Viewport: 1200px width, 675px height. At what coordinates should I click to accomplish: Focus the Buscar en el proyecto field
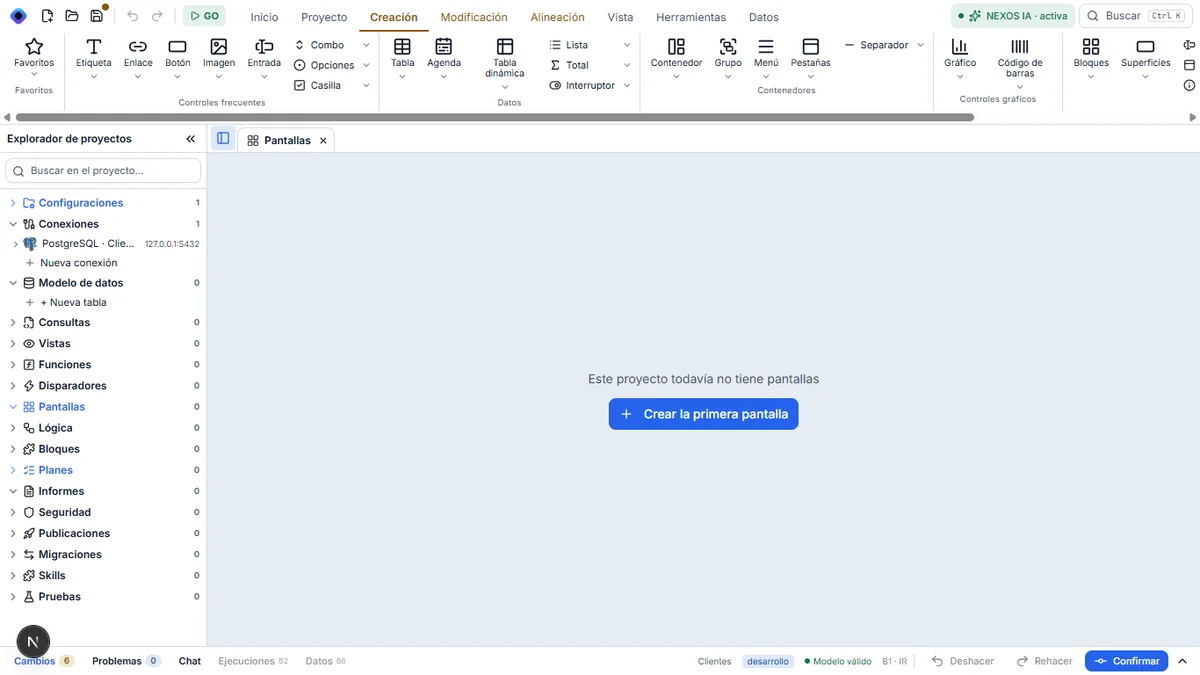coord(103,171)
